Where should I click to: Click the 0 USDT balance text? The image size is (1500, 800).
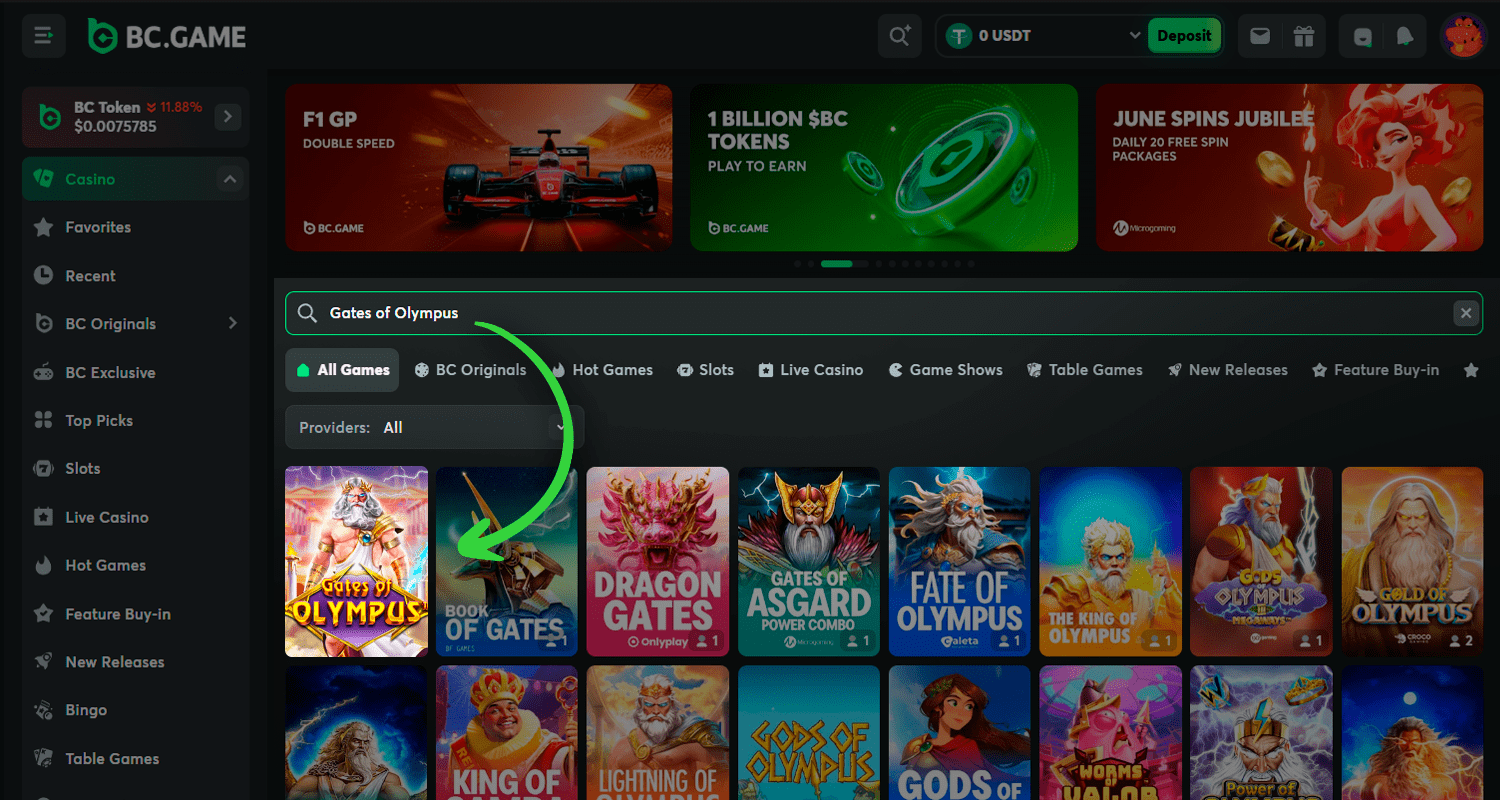point(1005,36)
